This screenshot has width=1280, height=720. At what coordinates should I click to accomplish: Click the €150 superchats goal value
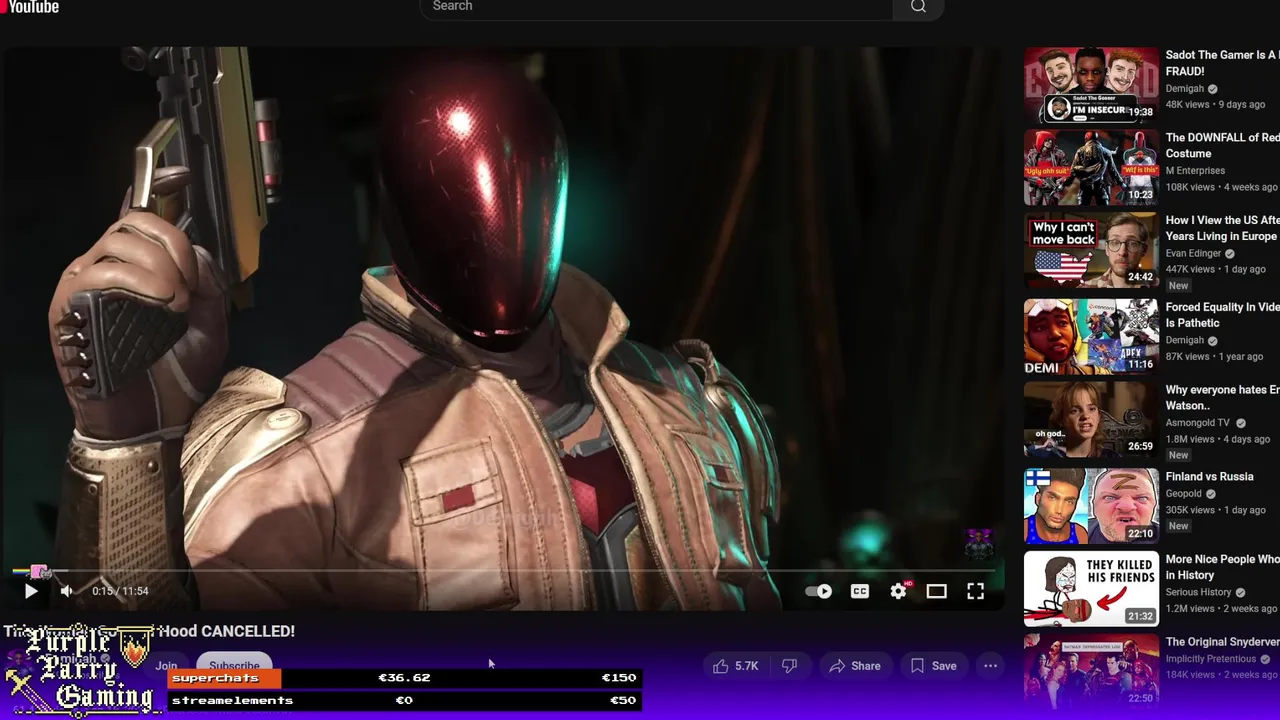coord(618,678)
